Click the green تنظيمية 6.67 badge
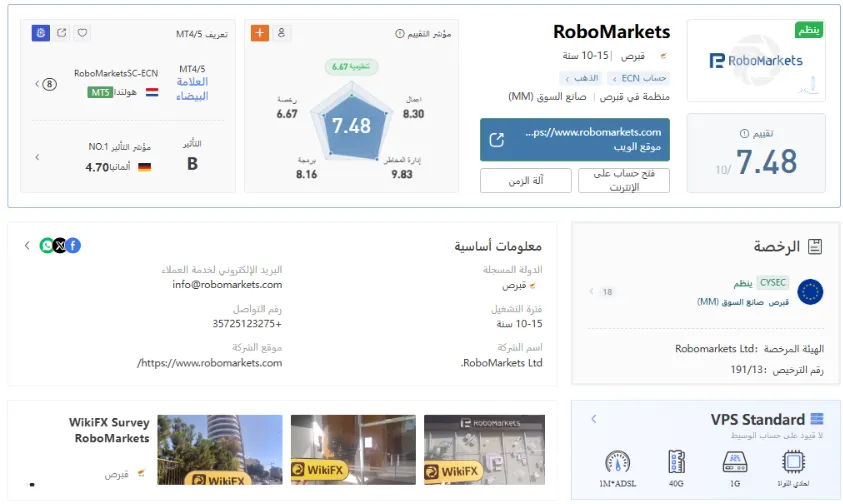The width and height of the screenshot is (843, 504). (x=351, y=67)
